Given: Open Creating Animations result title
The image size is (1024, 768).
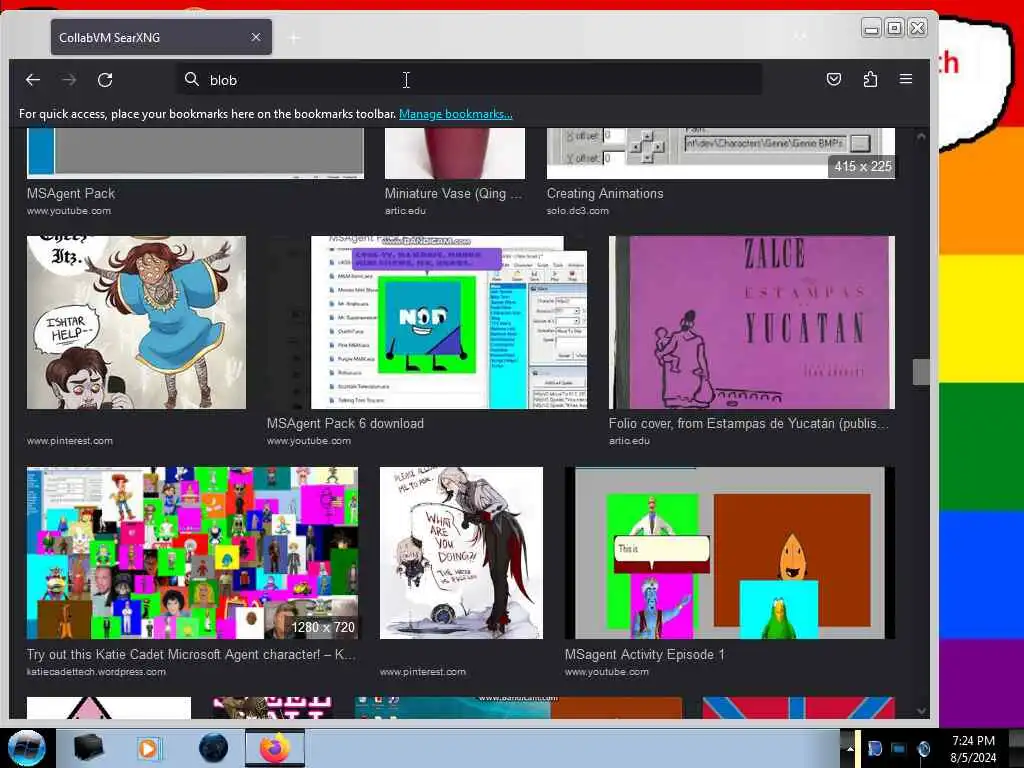Looking at the screenshot, I should [x=605, y=193].
